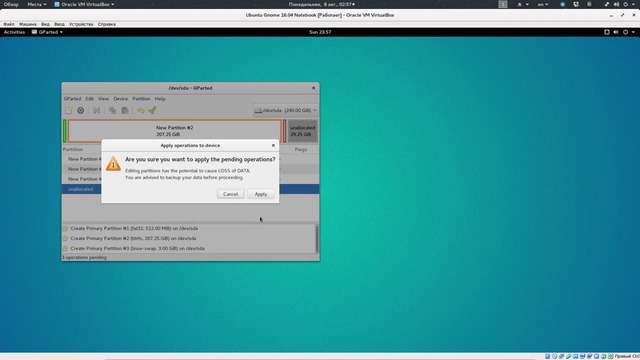Viewport: 640px width, 360px height.
Task: Click the Copy partition toolbar icon
Action: tap(112, 110)
